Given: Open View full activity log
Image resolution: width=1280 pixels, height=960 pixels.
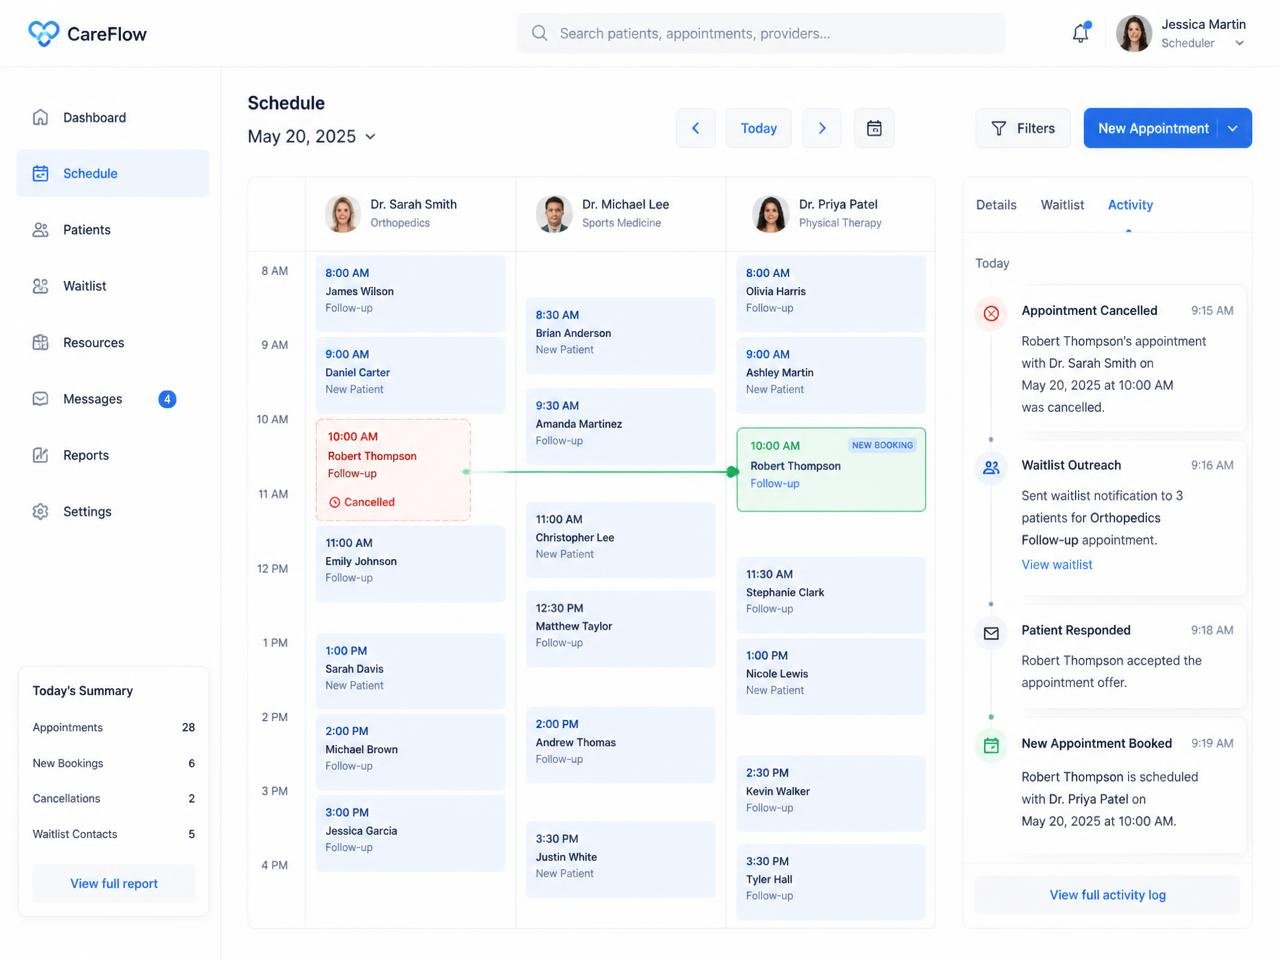Looking at the screenshot, I should coord(1107,895).
